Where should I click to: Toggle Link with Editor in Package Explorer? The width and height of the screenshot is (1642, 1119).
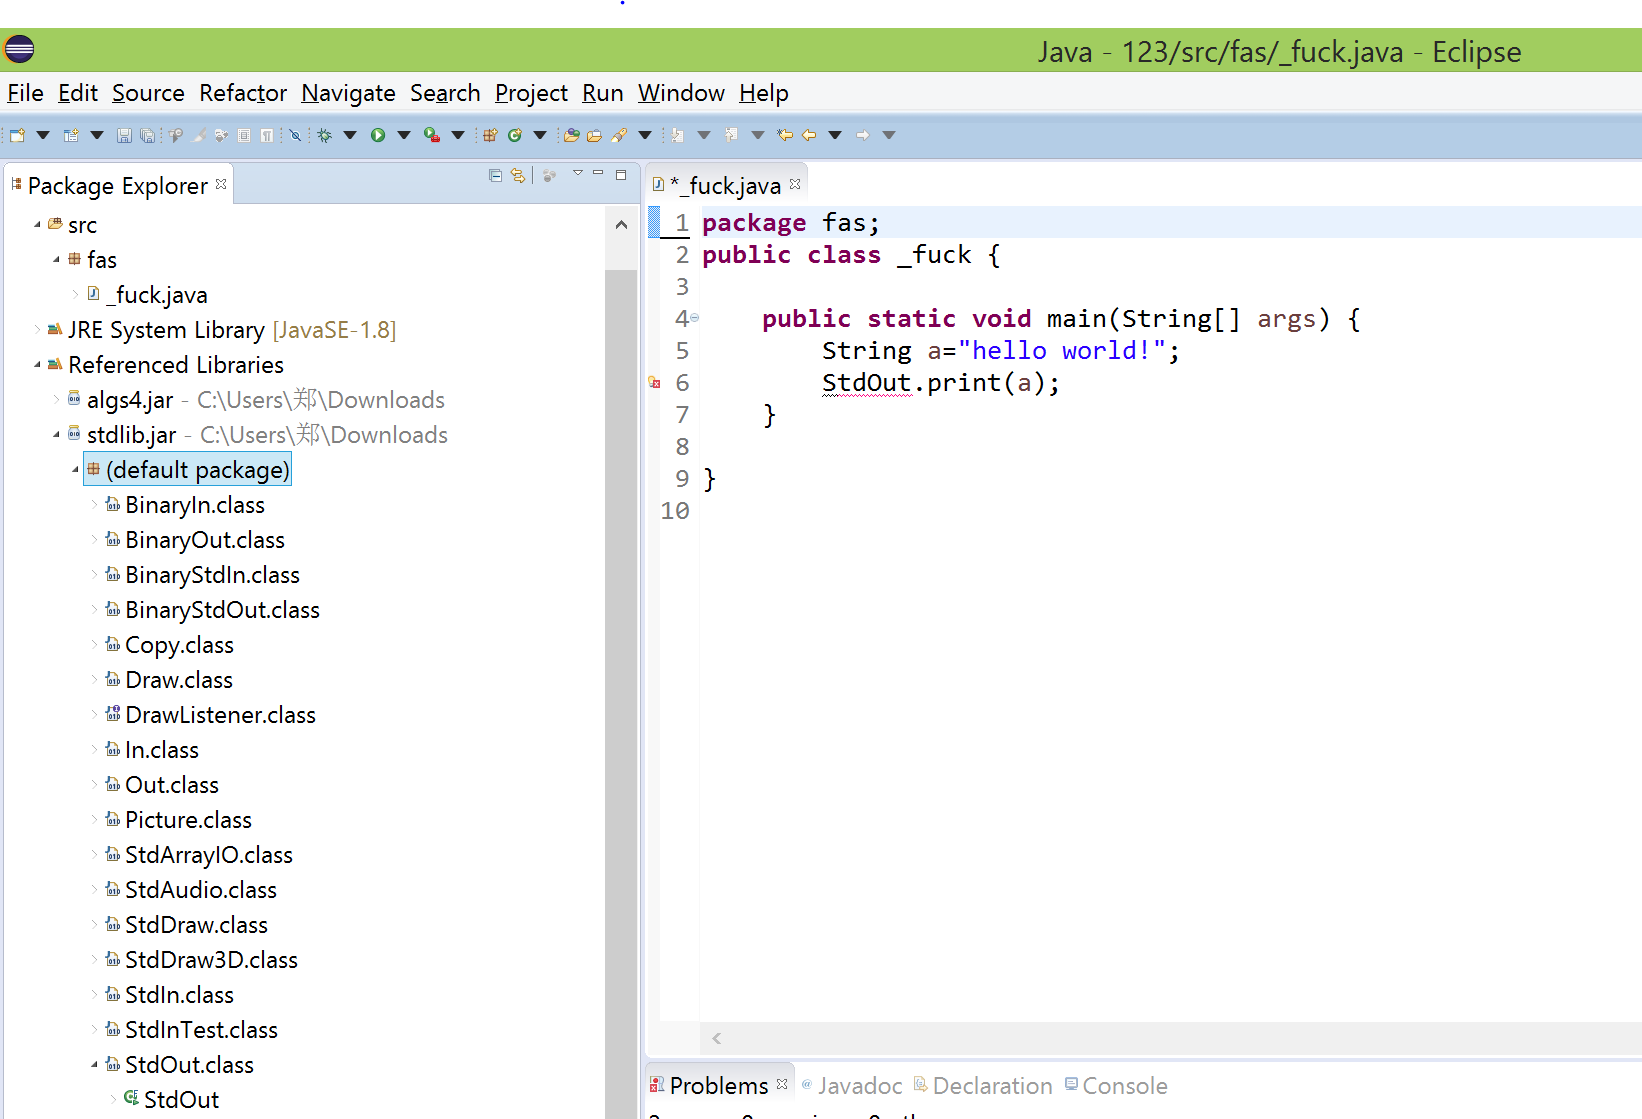tap(518, 175)
